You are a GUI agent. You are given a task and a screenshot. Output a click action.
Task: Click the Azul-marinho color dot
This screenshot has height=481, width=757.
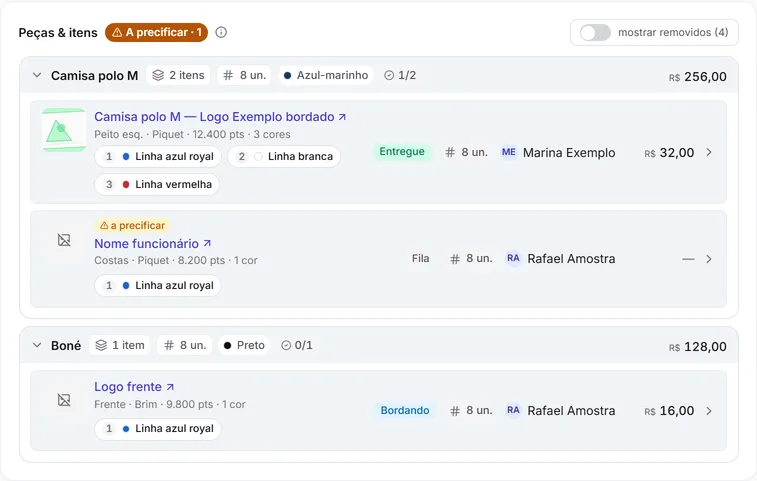[x=287, y=75]
